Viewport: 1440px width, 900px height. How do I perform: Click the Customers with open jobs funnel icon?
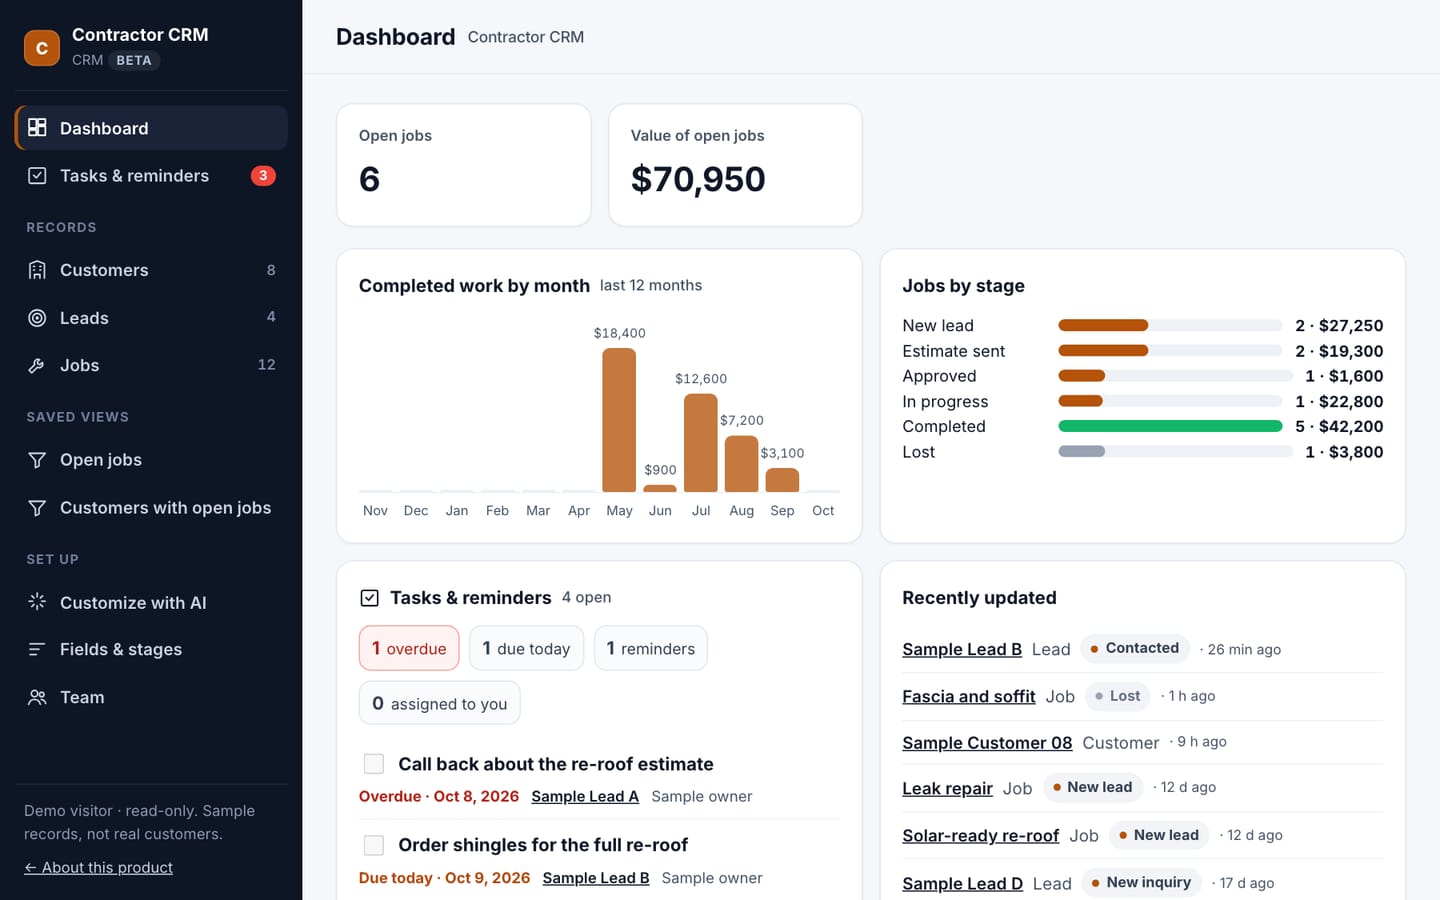click(37, 508)
